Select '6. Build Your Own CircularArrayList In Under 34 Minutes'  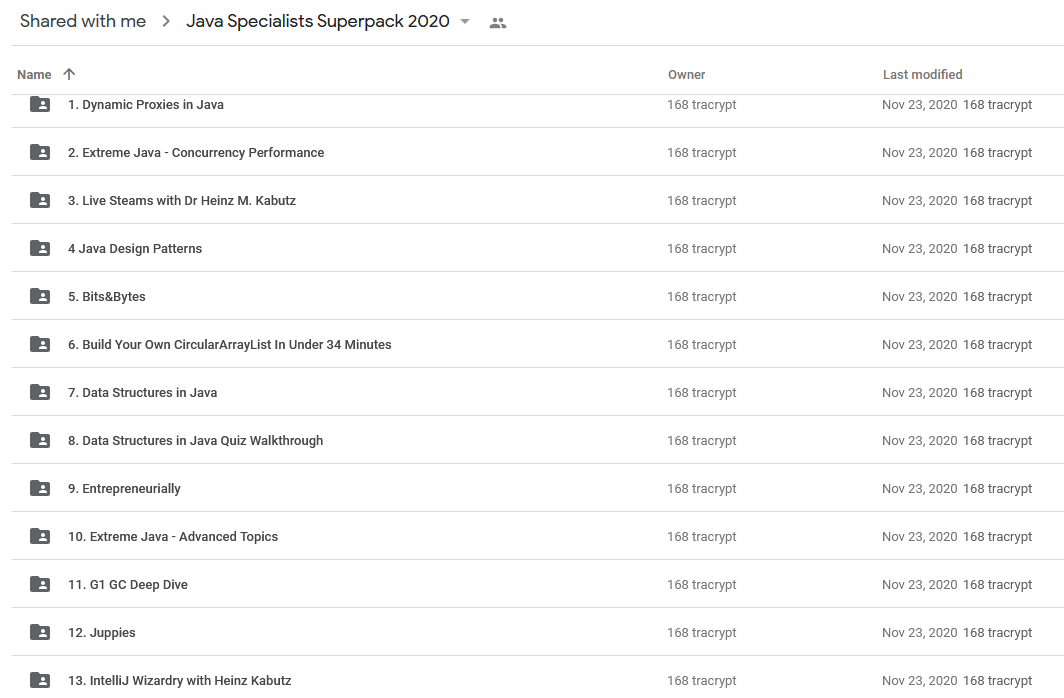(x=229, y=345)
